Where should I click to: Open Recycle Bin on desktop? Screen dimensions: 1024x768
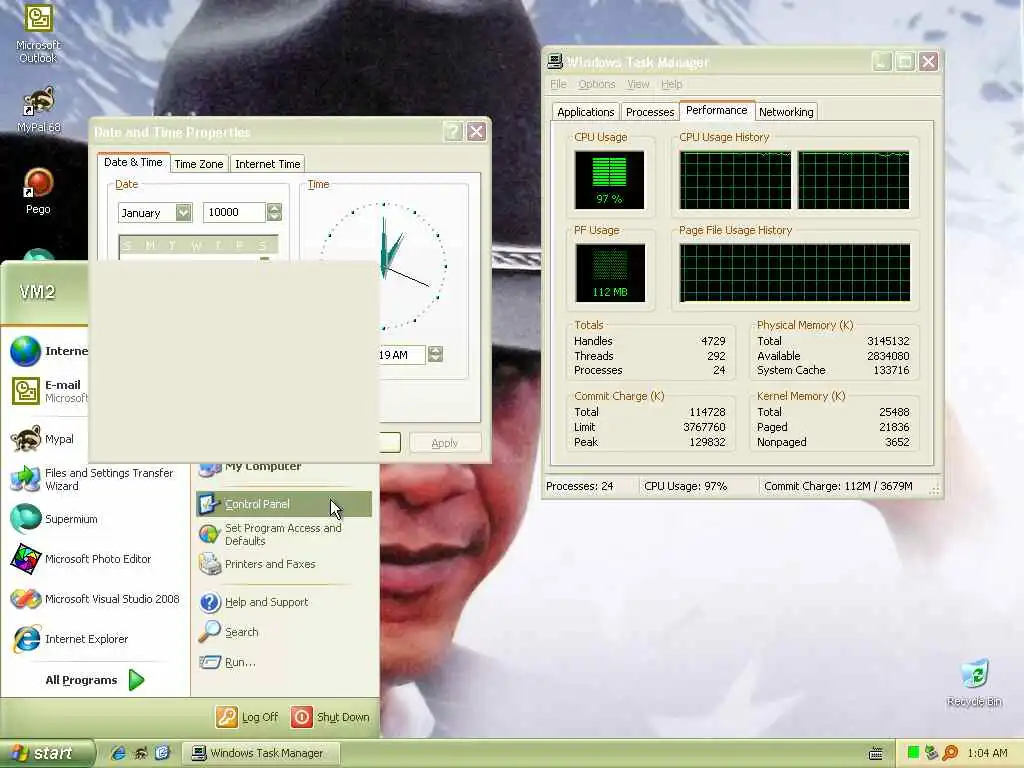pyautogui.click(x=974, y=683)
